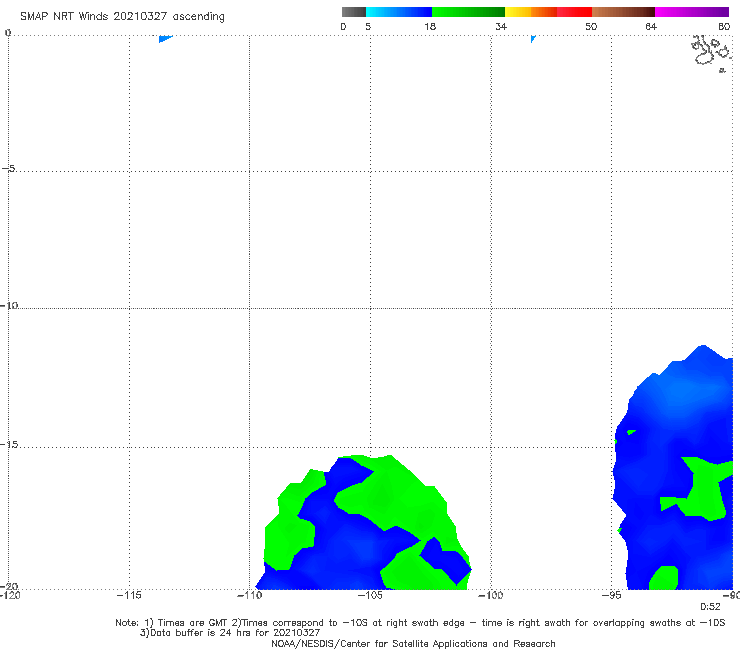Click the longitude label '-100'
Screen dimensions: 740x650
(x=490, y=595)
